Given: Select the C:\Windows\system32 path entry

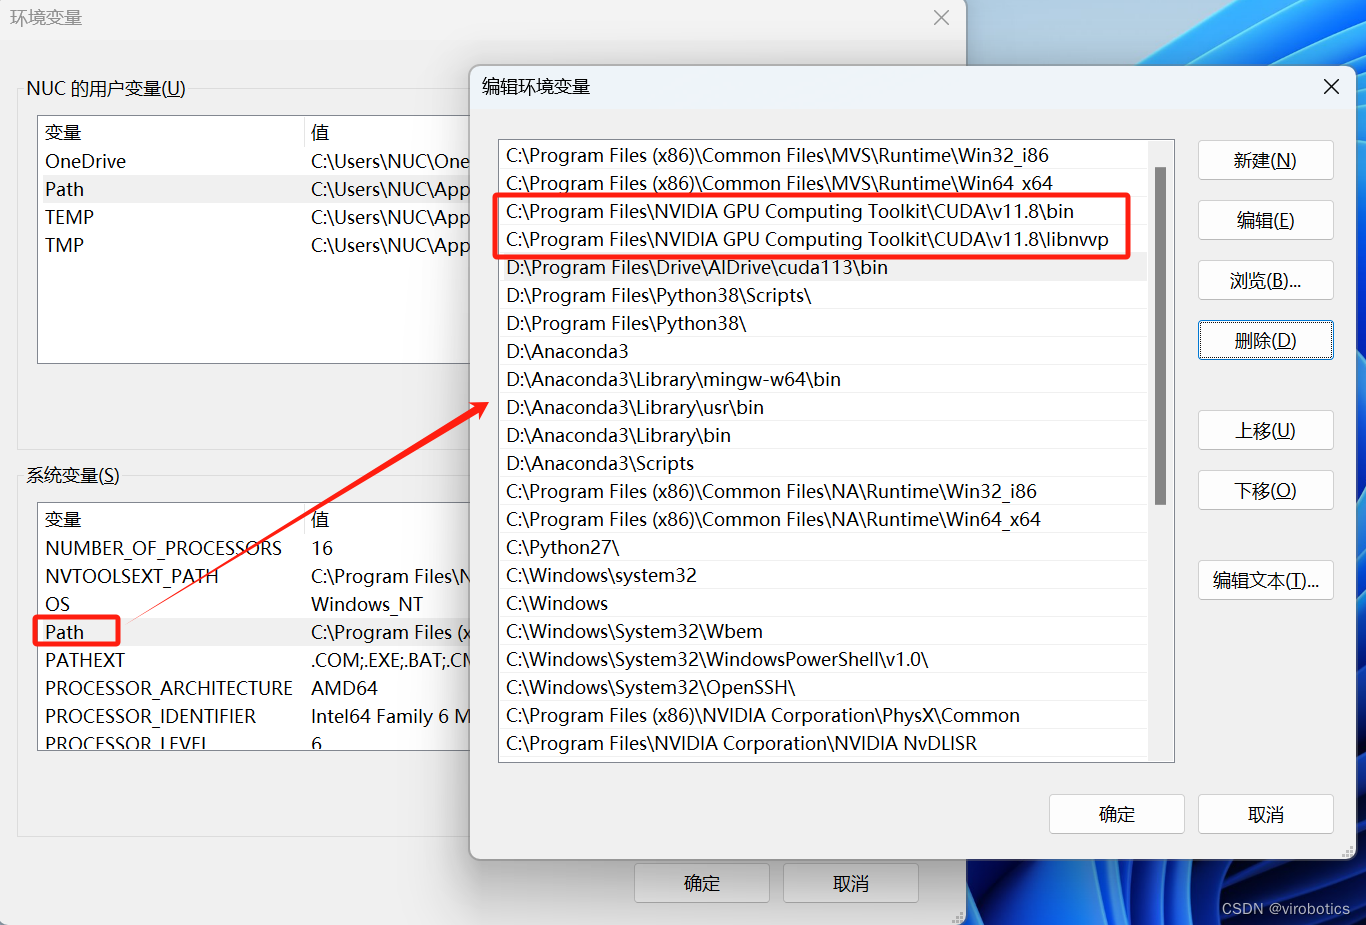Looking at the screenshot, I should coord(823,575).
